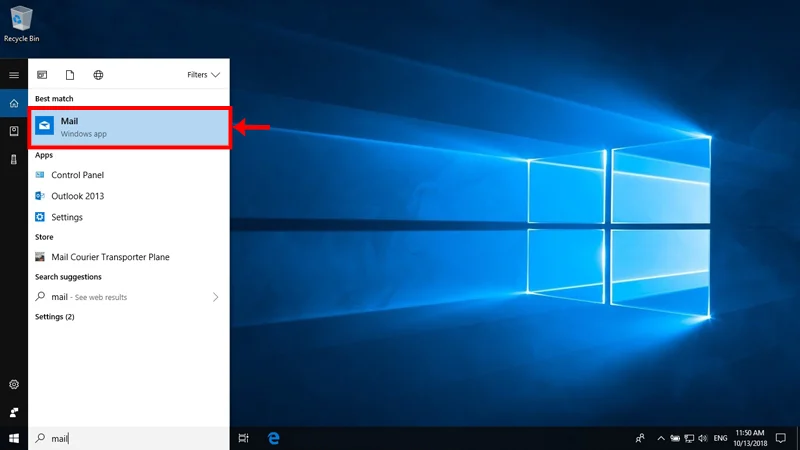800x450 pixels.
Task: Switch input language via ENG indicator
Action: (720, 438)
